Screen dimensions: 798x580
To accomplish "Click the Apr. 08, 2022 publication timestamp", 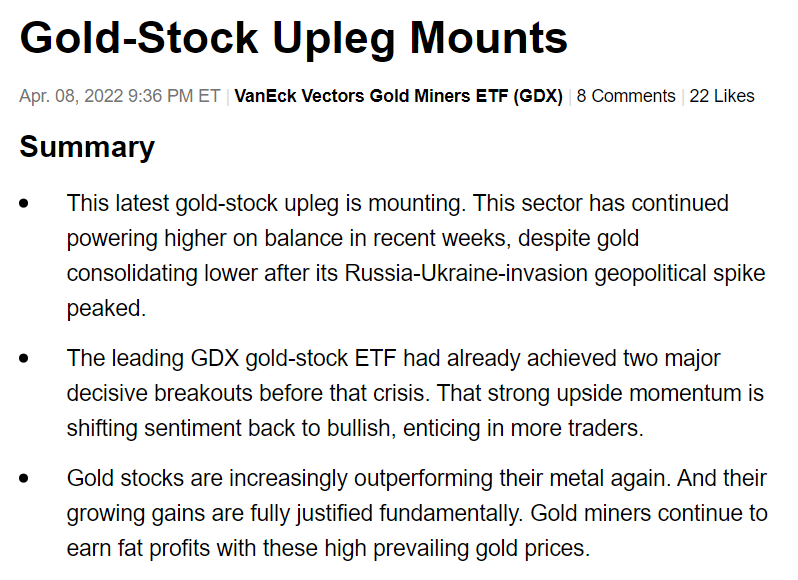I will (120, 96).
